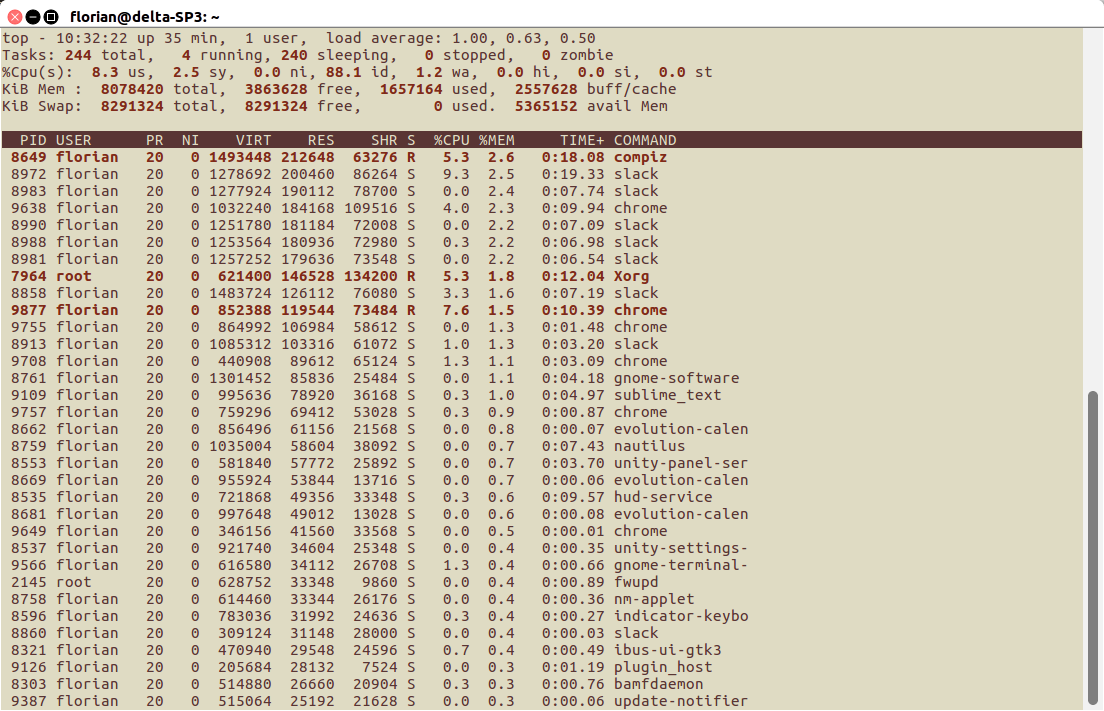
Task: Minimize the terminal window
Action: tap(33, 17)
